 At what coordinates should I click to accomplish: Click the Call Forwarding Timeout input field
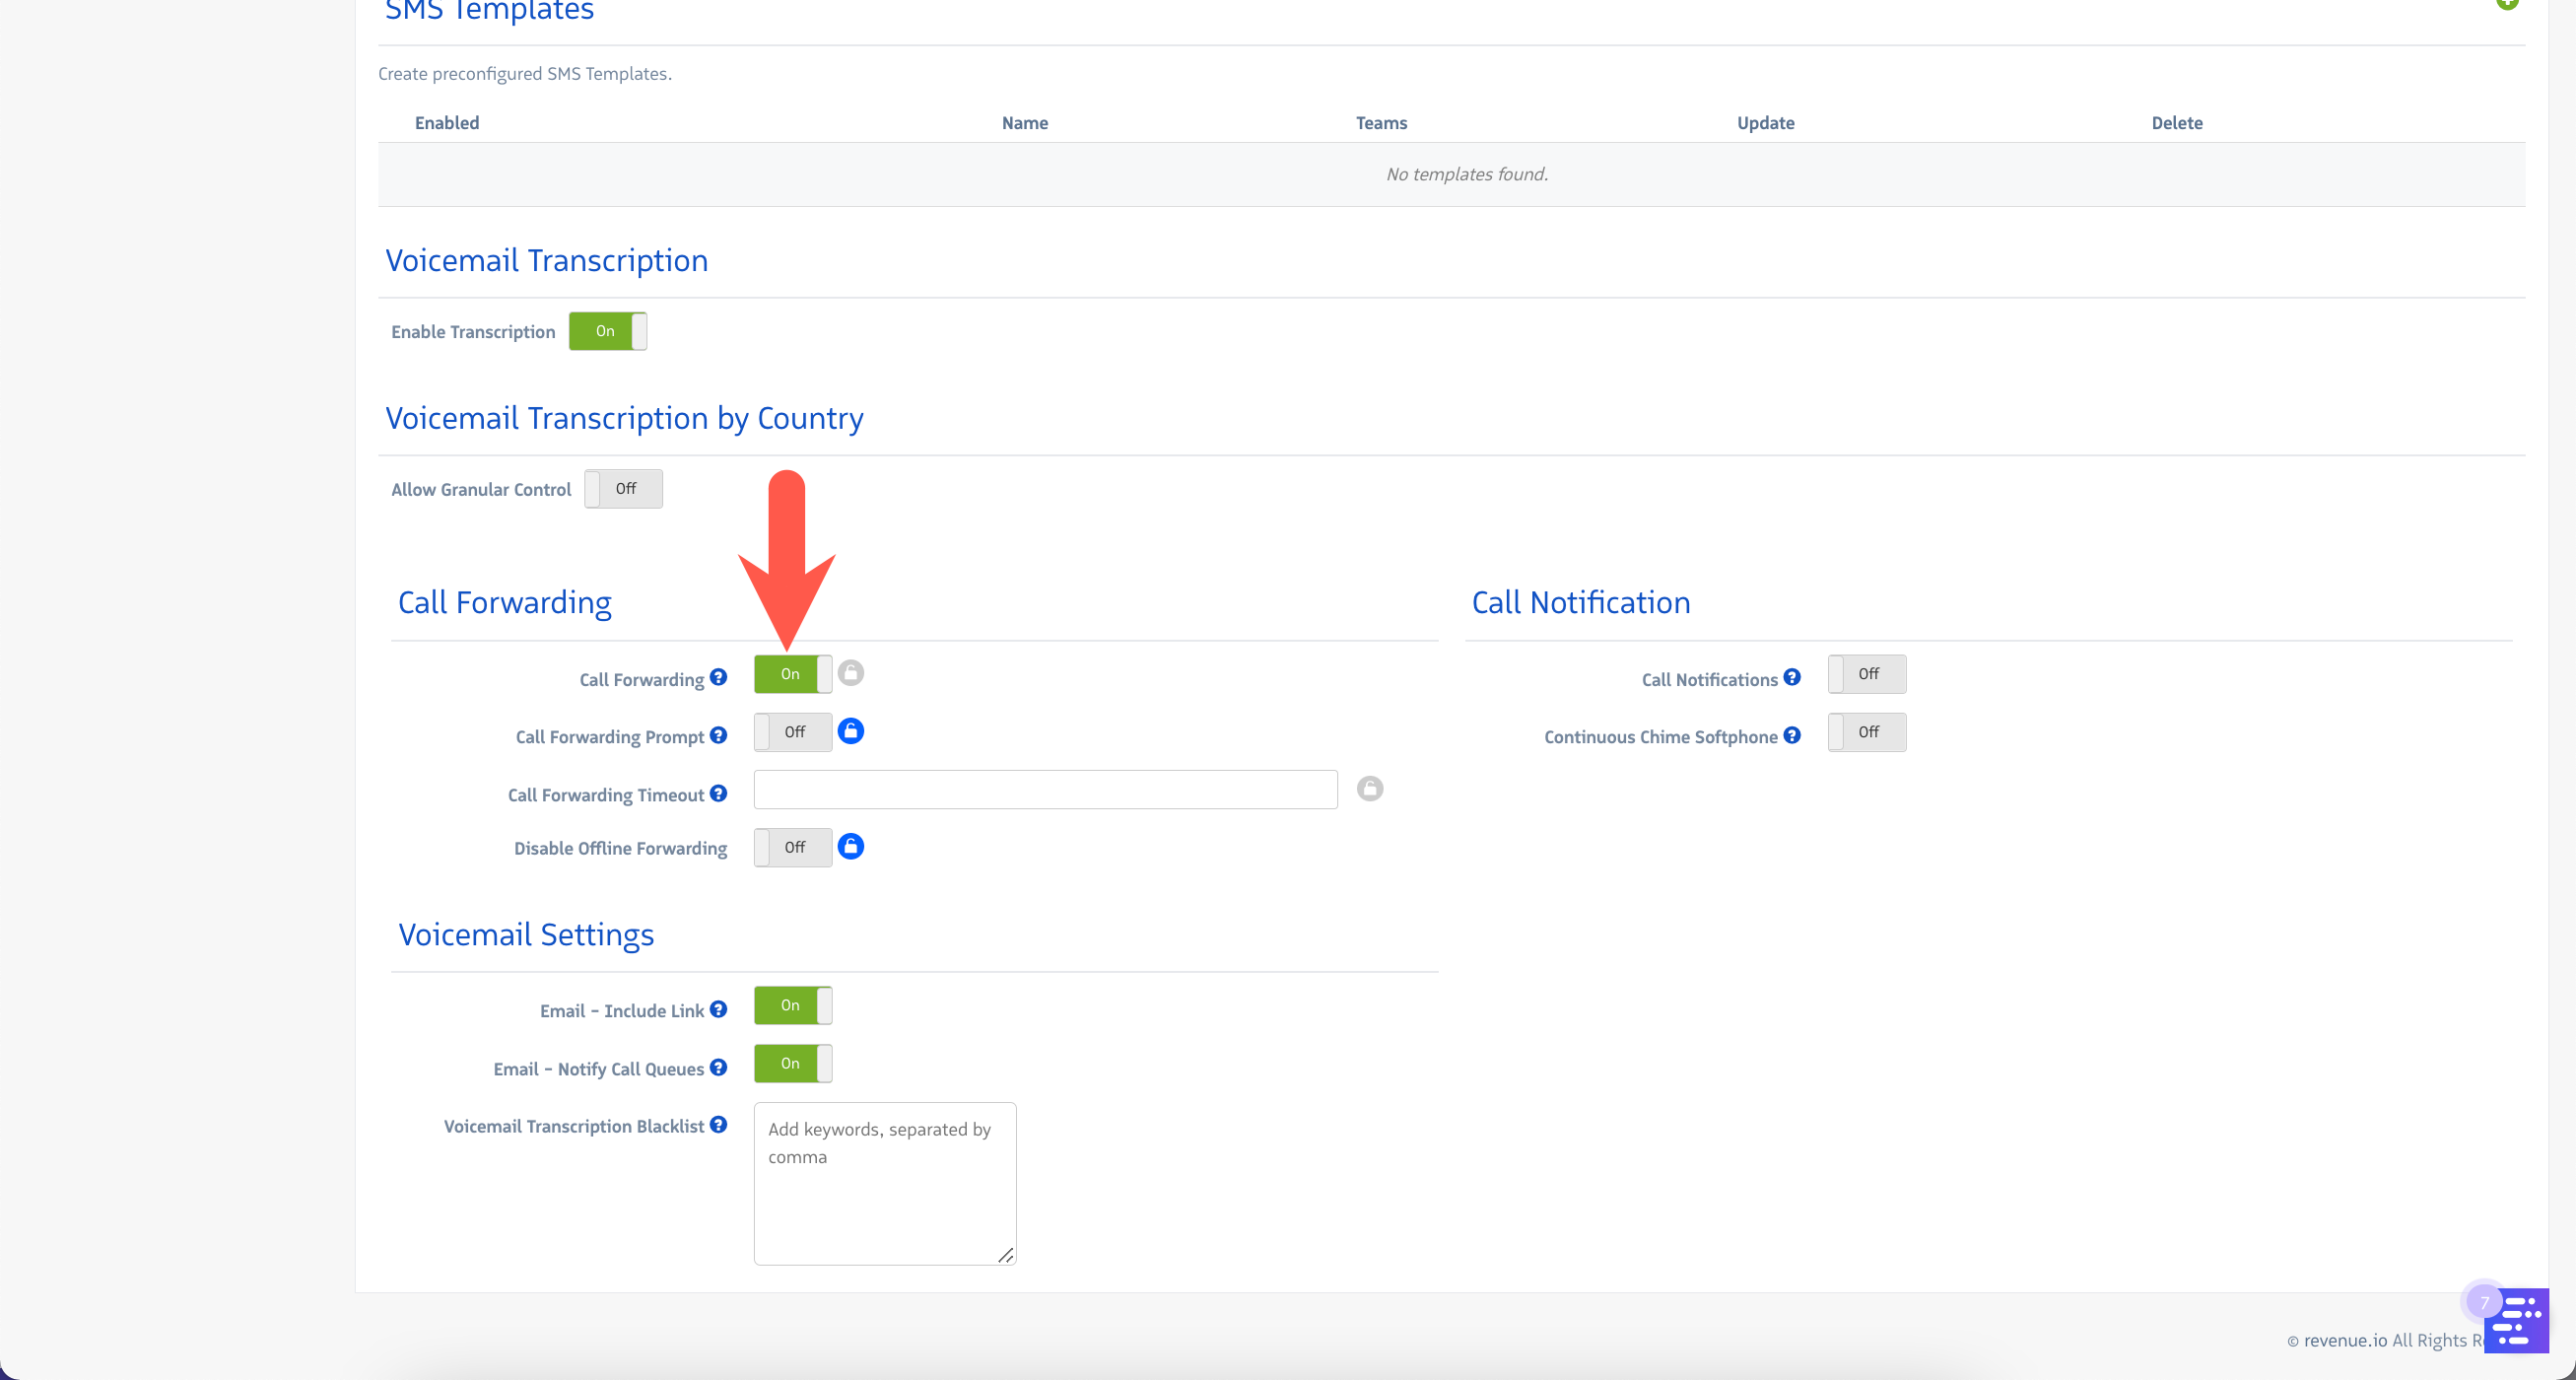tap(1045, 790)
